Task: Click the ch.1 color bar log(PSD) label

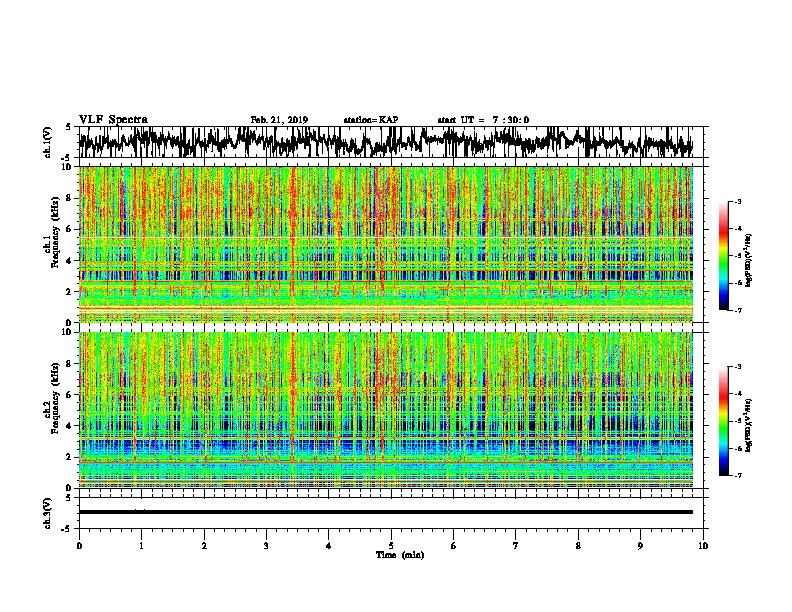Action: click(x=749, y=261)
